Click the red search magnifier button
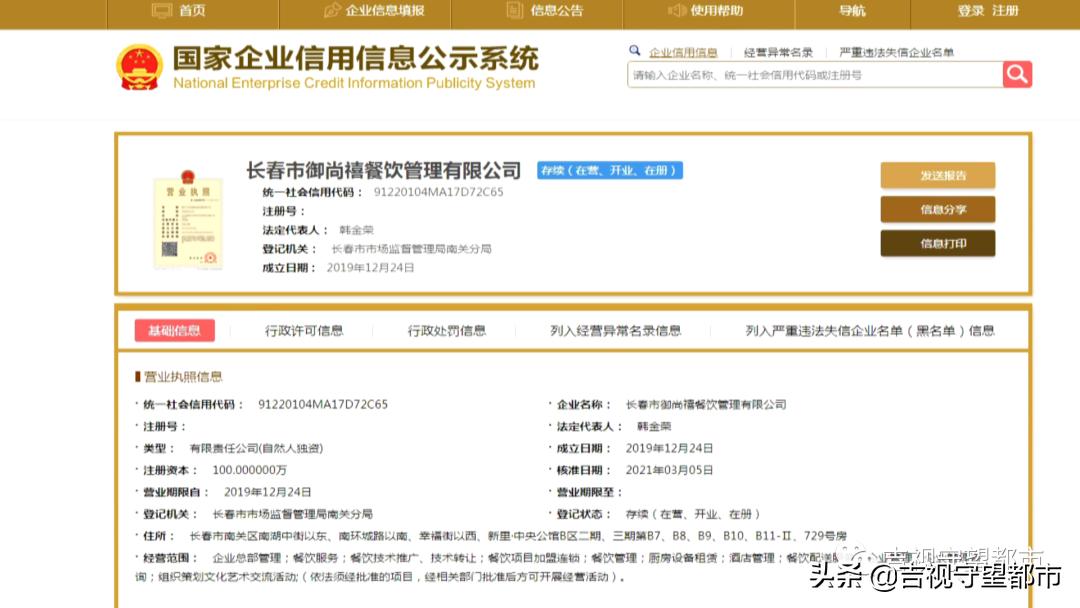 pyautogui.click(x=1017, y=74)
